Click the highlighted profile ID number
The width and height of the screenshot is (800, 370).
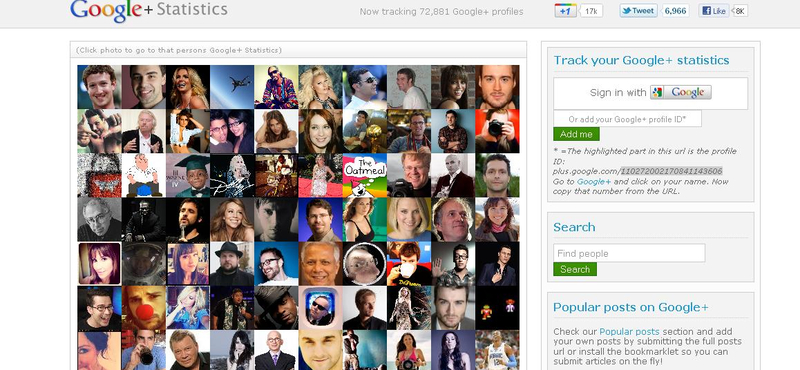(x=671, y=171)
